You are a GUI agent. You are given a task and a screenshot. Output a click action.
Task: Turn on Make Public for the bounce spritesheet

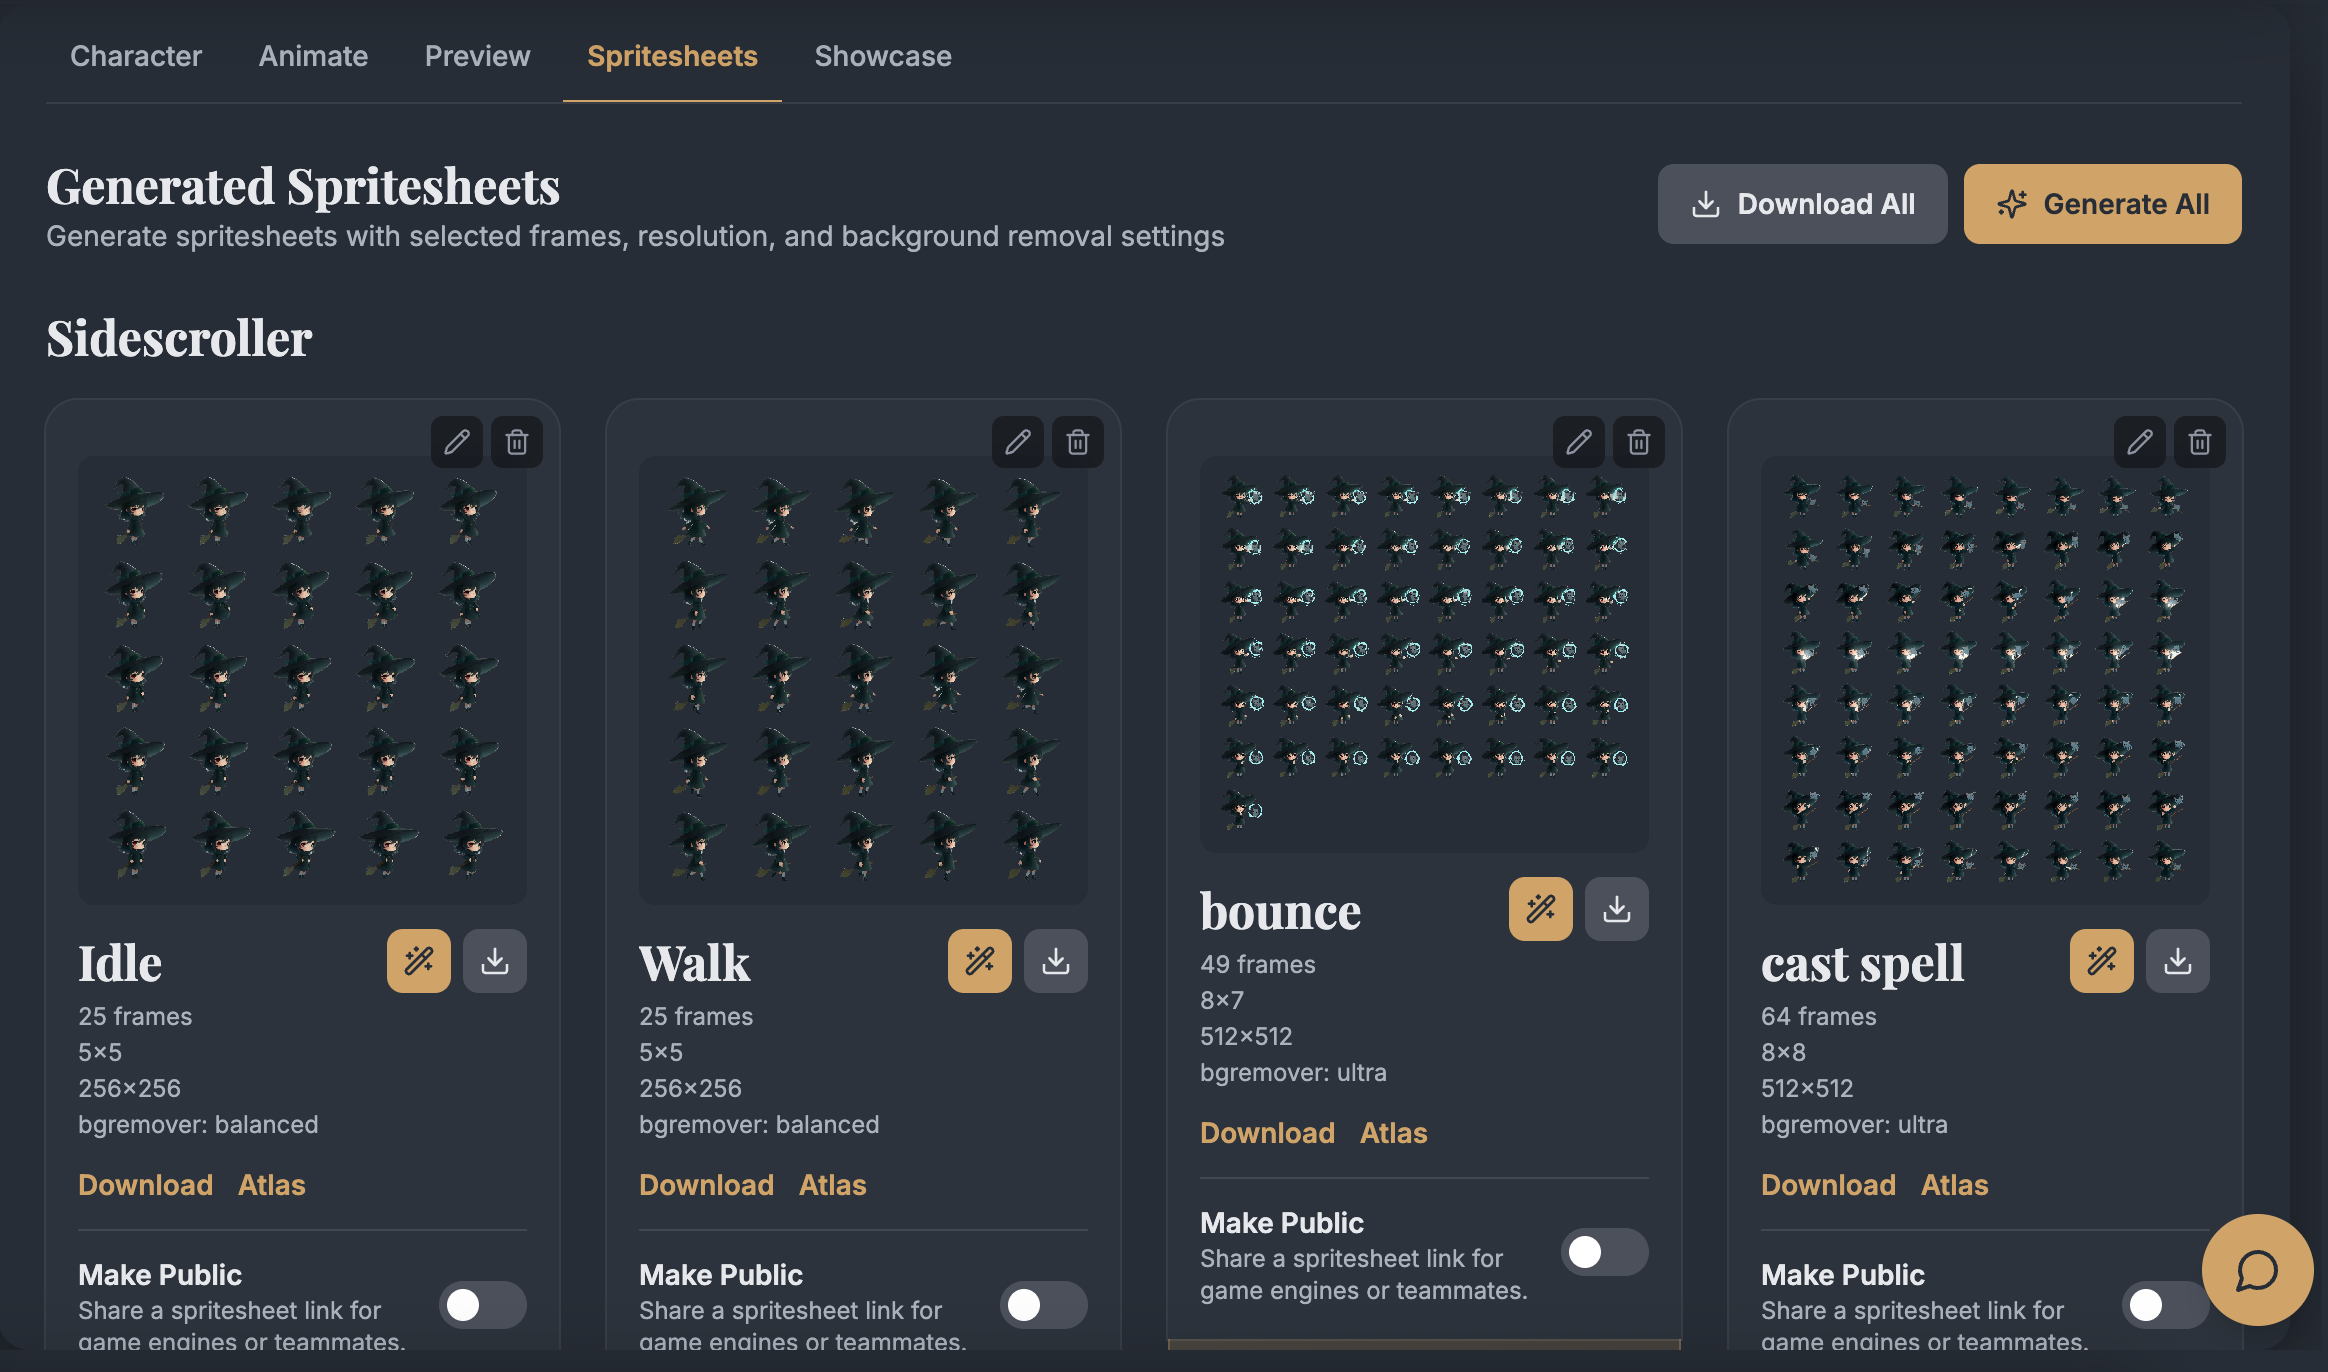(1605, 1252)
